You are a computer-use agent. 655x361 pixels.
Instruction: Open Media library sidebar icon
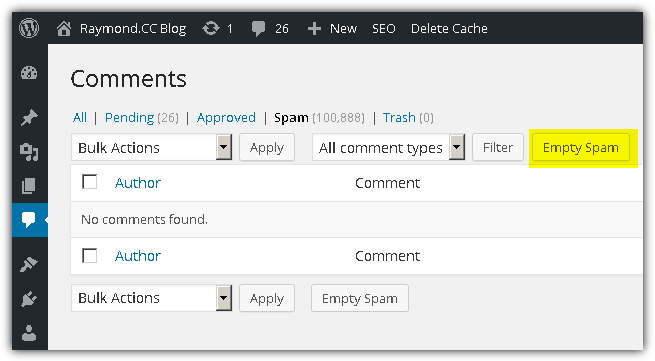pyautogui.click(x=29, y=152)
